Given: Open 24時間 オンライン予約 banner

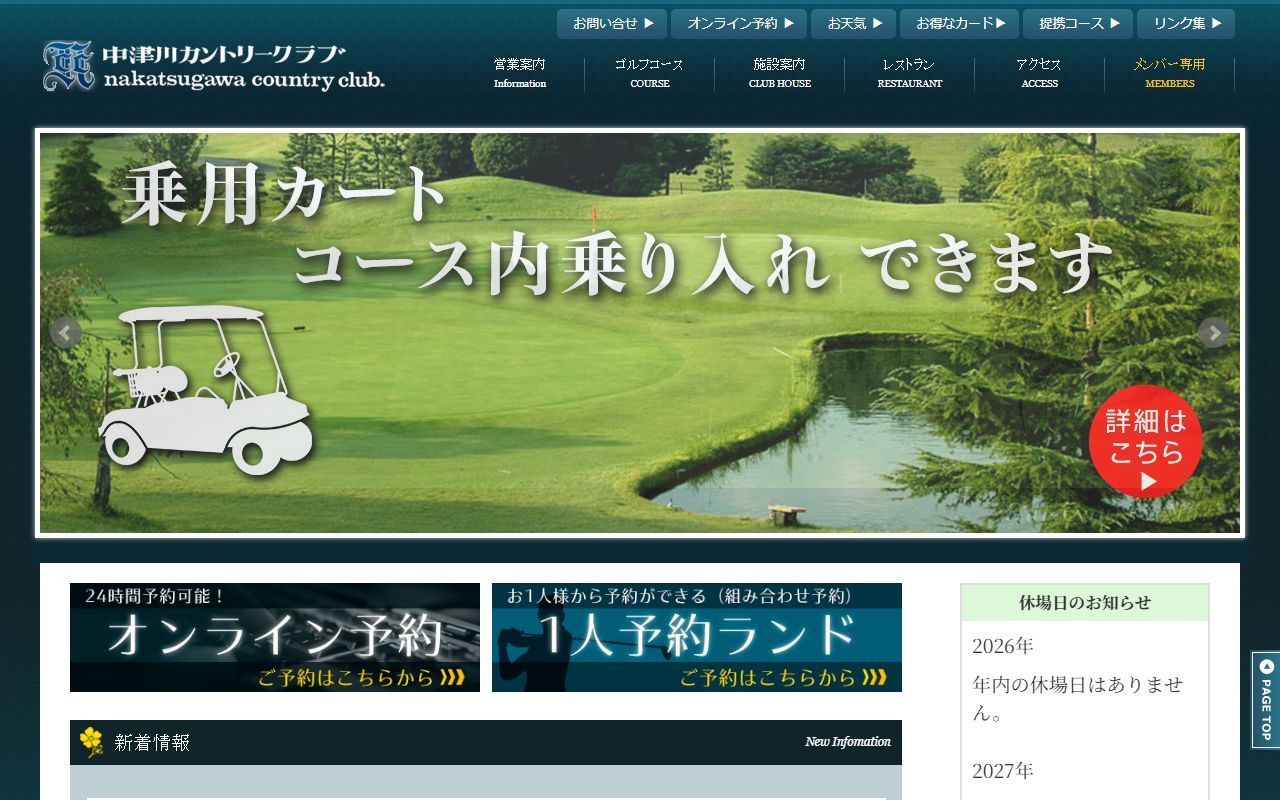Looking at the screenshot, I should tap(275, 637).
